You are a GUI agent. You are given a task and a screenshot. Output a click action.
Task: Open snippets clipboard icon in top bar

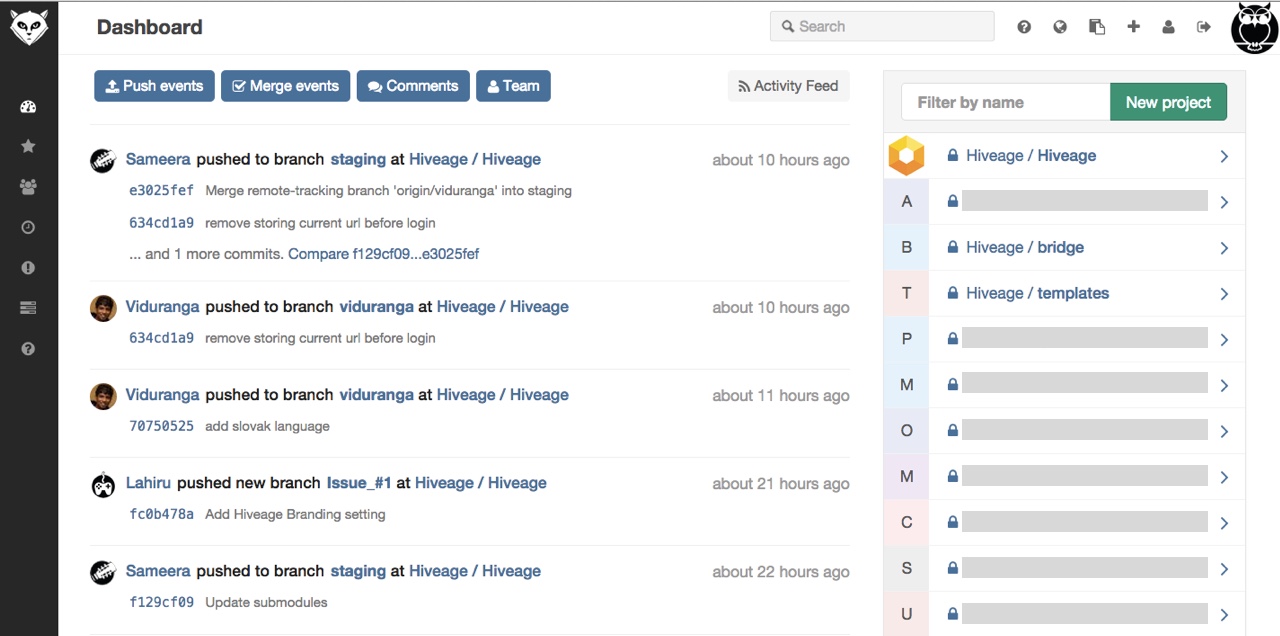click(x=1097, y=27)
